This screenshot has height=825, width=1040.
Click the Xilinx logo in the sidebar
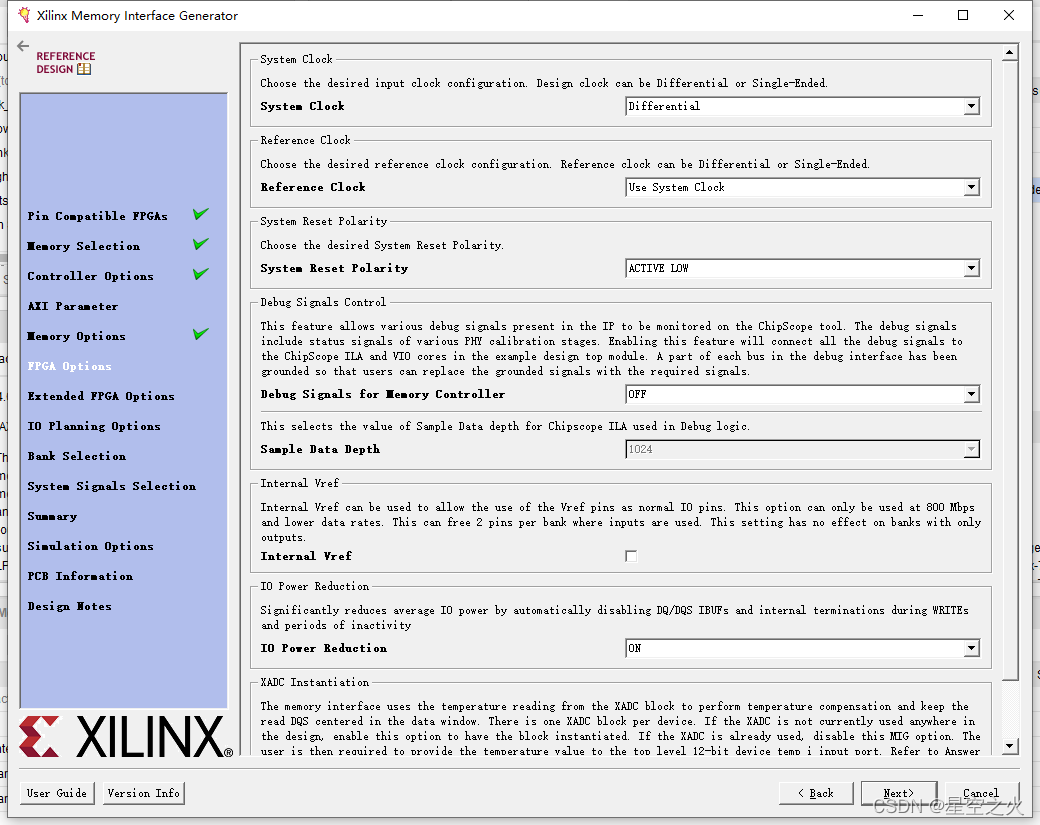pyautogui.click(x=126, y=736)
